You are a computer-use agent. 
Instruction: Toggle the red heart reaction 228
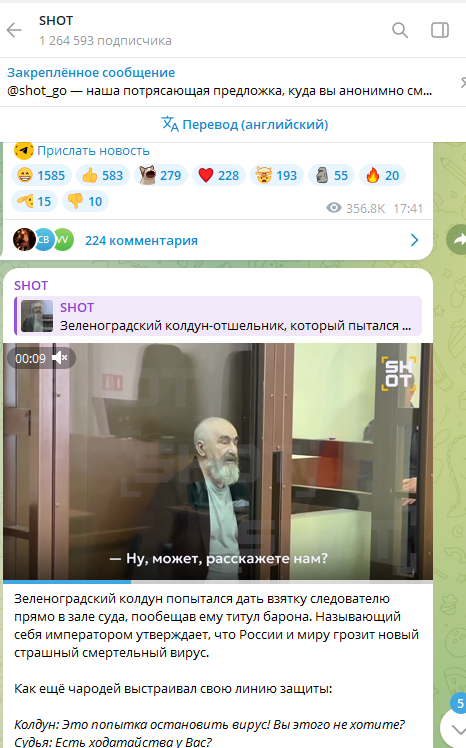point(219,176)
